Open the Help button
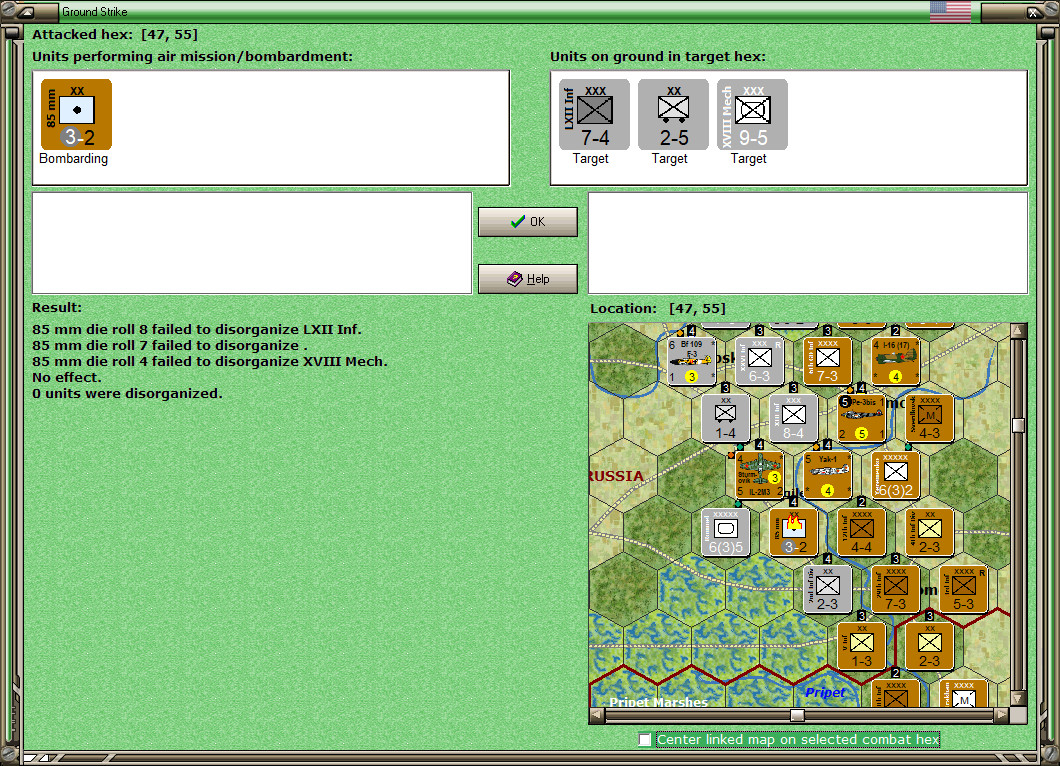 pyautogui.click(x=528, y=279)
